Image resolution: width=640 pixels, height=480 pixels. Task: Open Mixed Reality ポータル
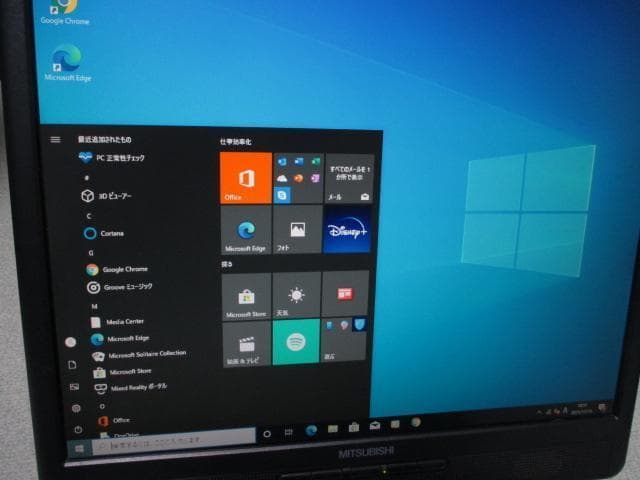pyautogui.click(x=131, y=387)
